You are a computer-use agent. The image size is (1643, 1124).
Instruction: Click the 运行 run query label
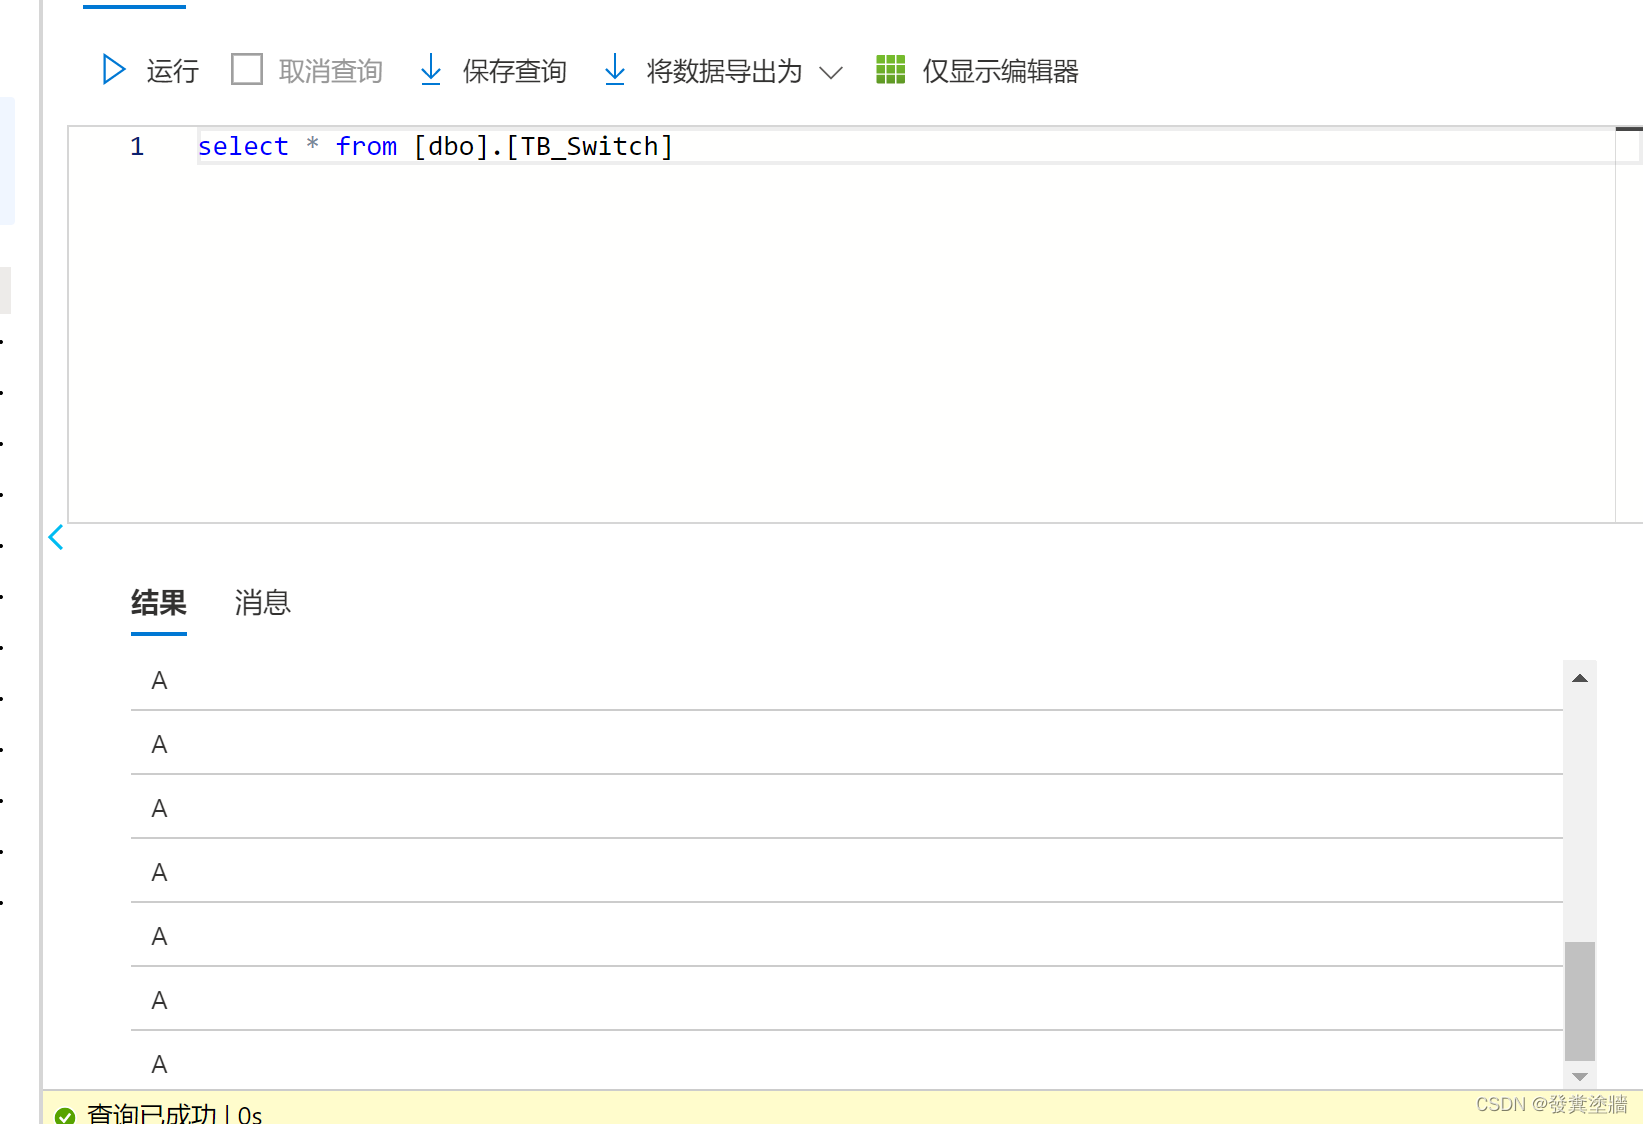pos(172,71)
